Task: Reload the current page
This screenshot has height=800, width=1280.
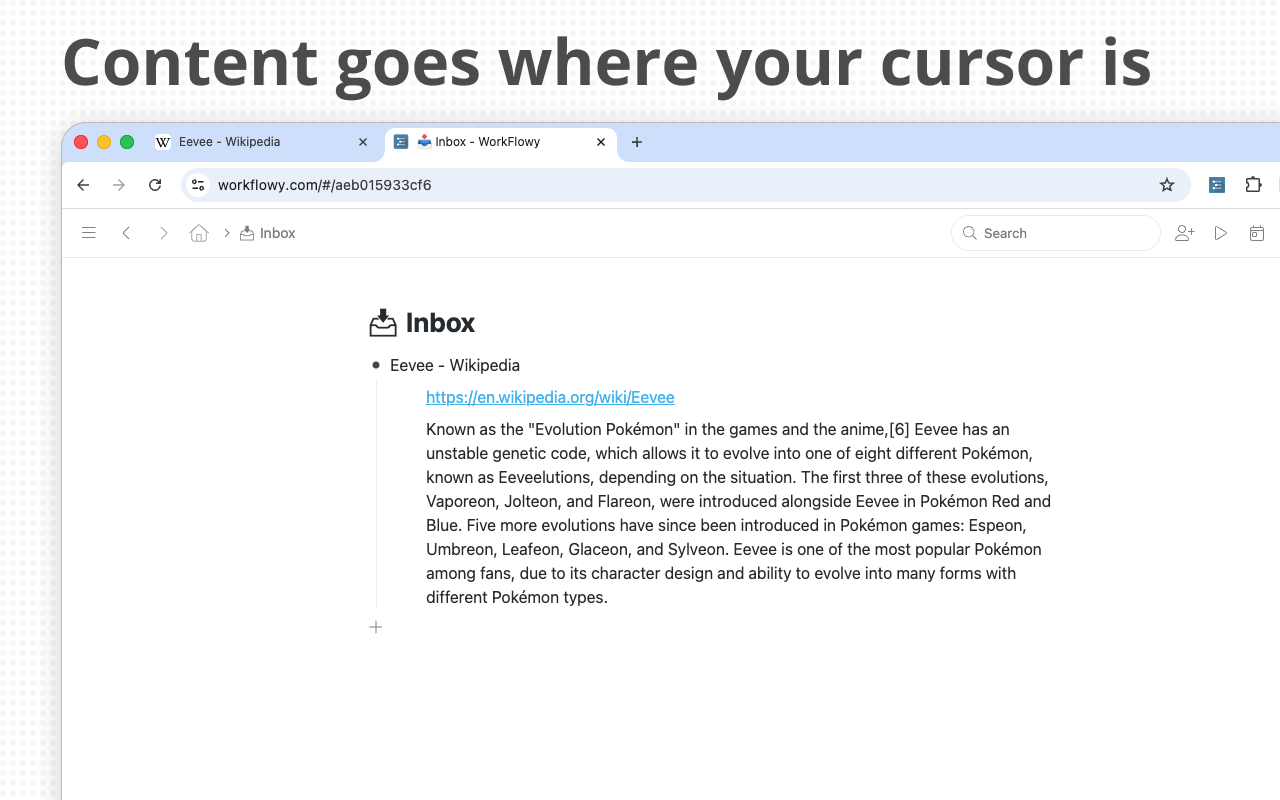Action: [155, 185]
